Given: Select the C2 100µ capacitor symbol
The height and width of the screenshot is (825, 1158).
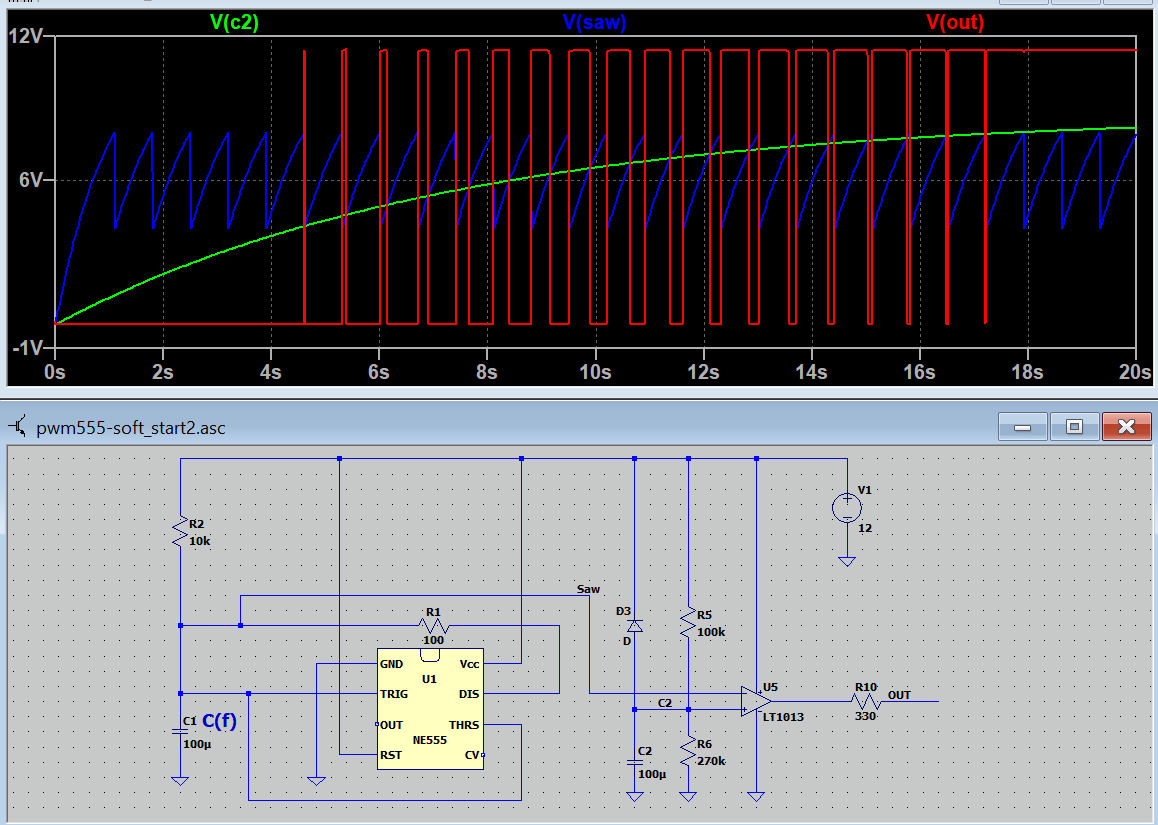Looking at the screenshot, I should (634, 761).
